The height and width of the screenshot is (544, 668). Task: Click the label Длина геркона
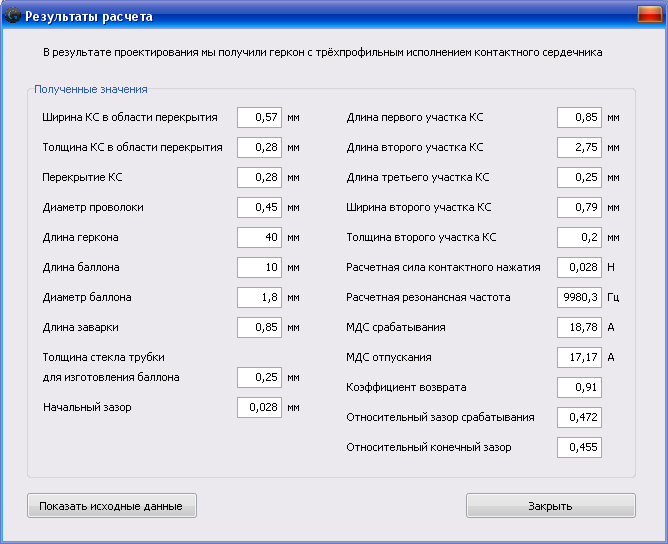[81, 237]
